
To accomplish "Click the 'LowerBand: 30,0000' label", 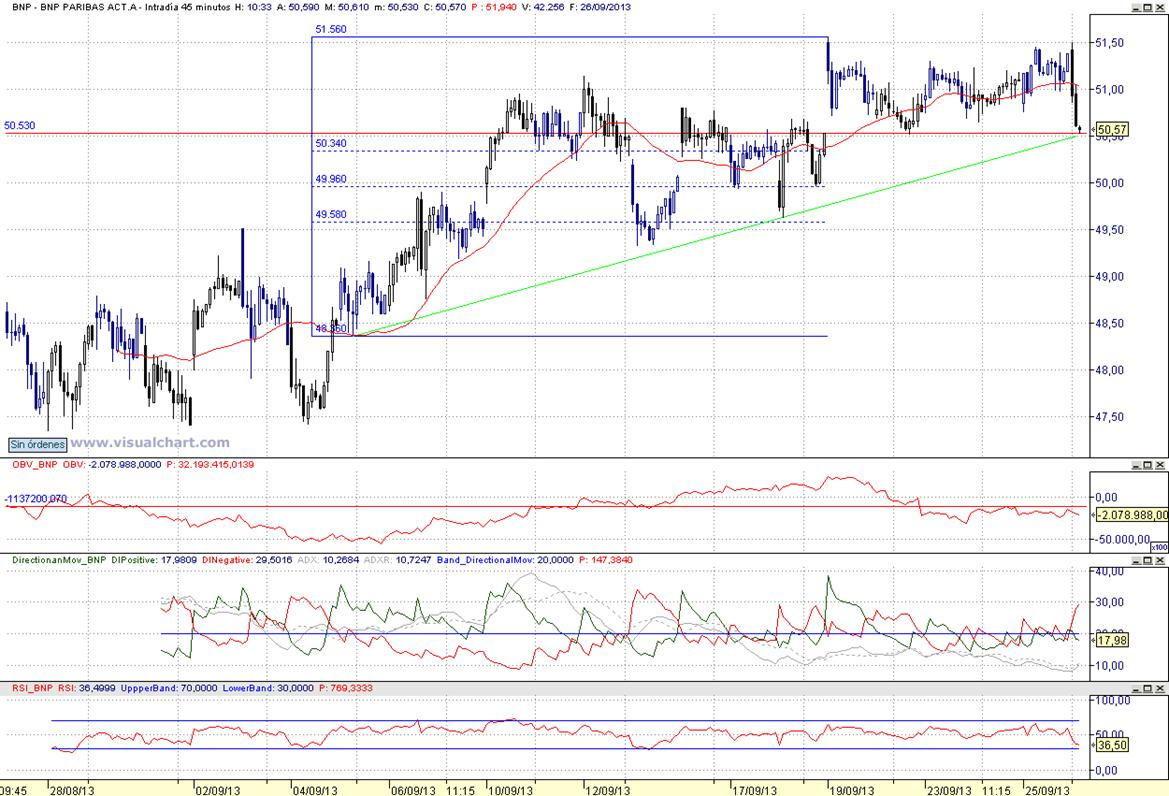I will (268, 688).
